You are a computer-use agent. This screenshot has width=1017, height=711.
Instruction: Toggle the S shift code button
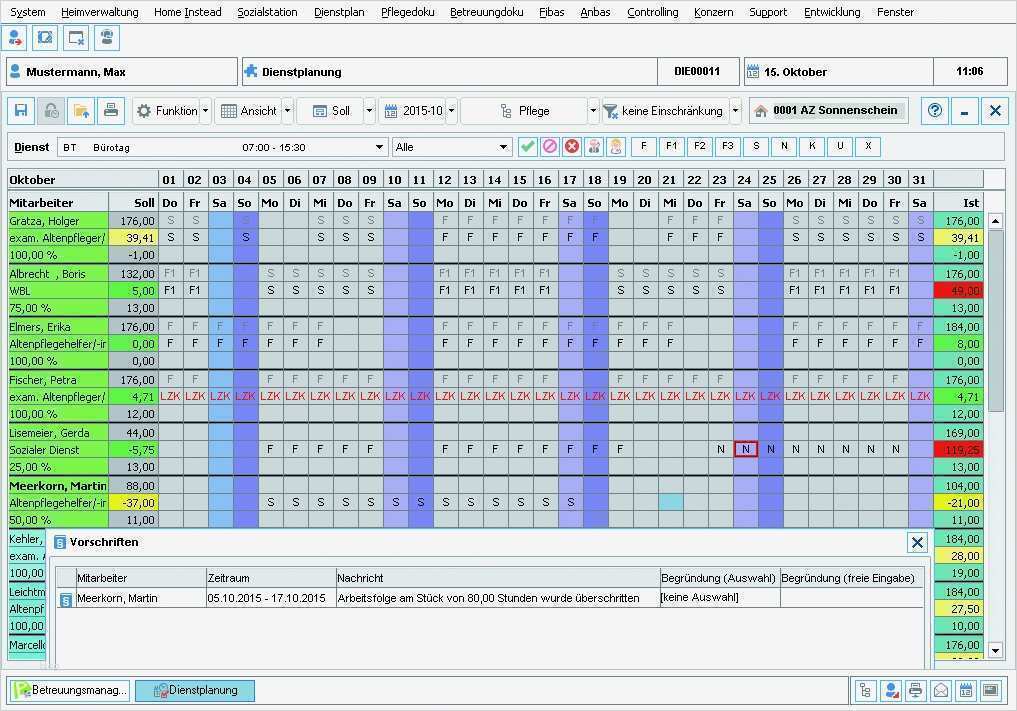coord(755,146)
